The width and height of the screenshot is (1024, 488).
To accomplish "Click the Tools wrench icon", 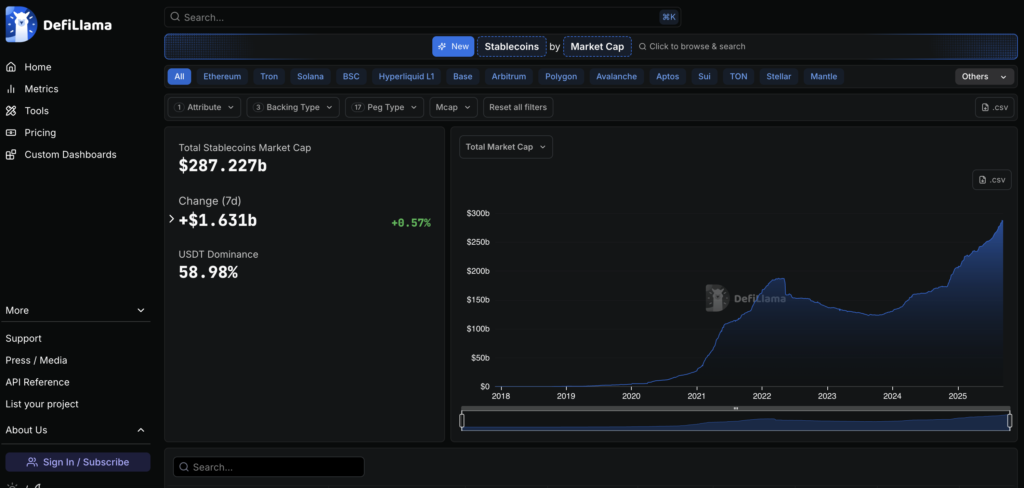I will (10, 111).
